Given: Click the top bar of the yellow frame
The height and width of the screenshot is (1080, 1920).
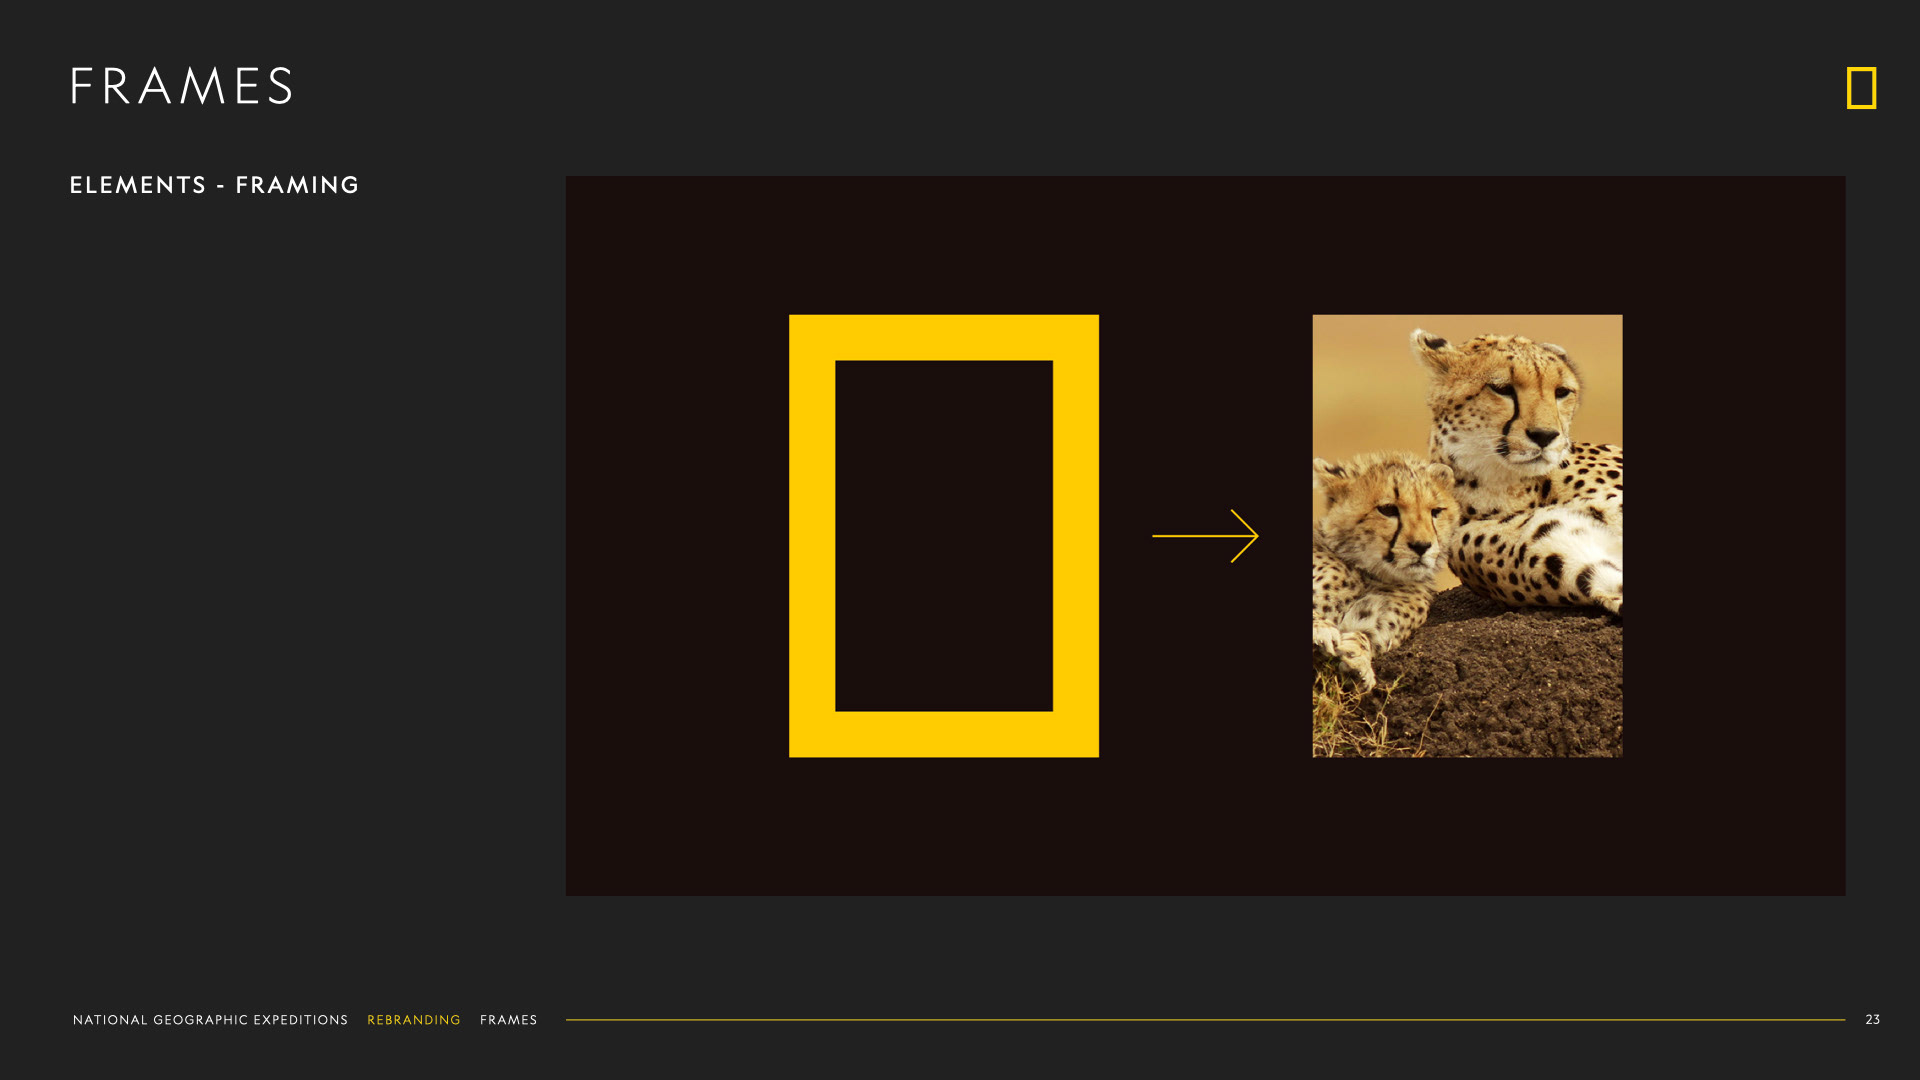Looking at the screenshot, I should (943, 337).
